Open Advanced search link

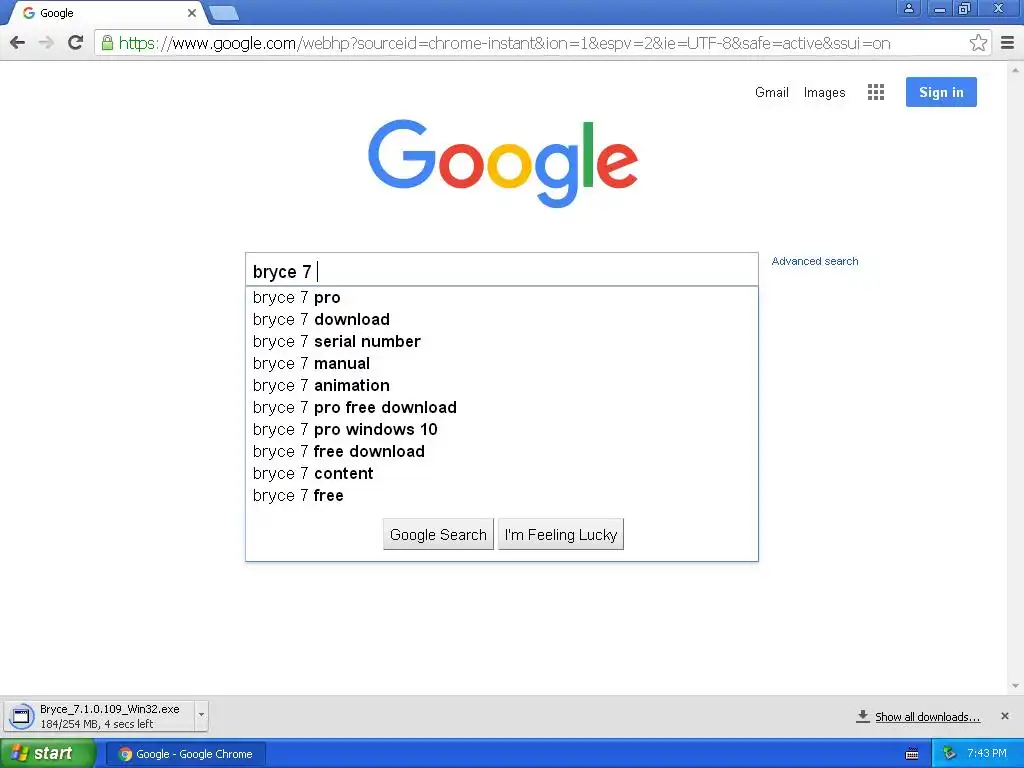tap(815, 261)
